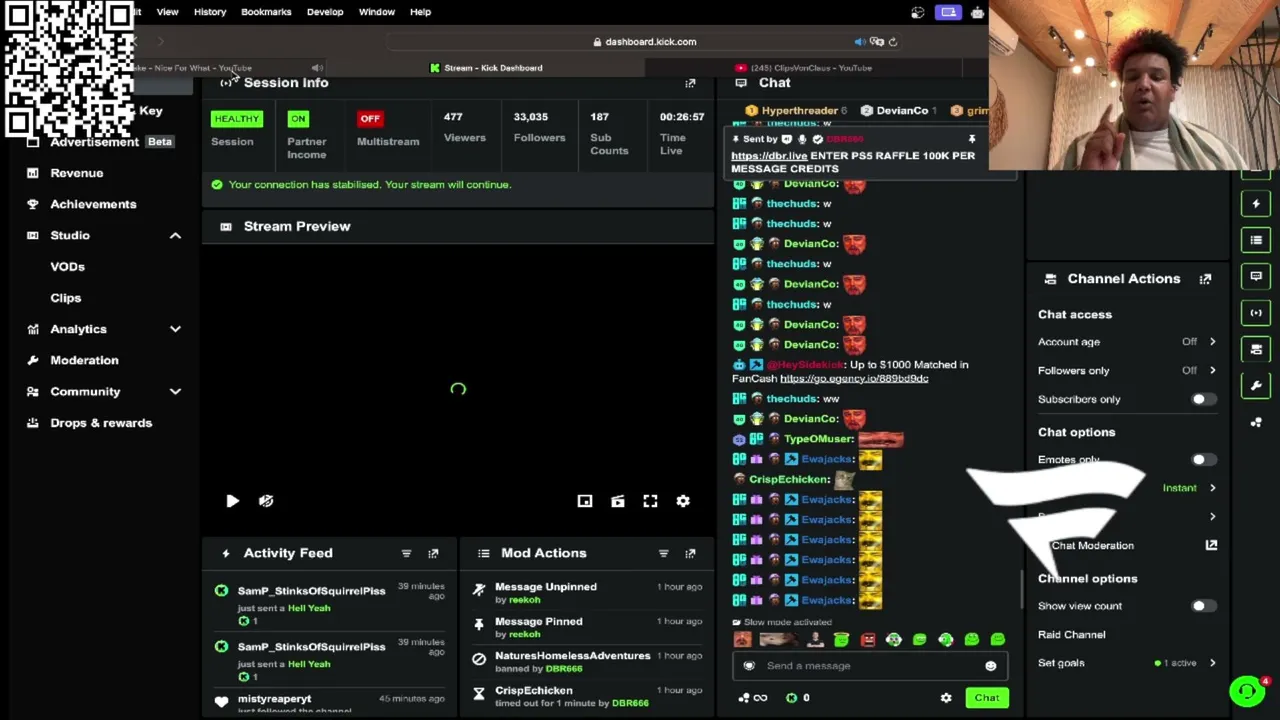The image size is (1280, 720).
Task: Open the Develop menu
Action: point(325,12)
